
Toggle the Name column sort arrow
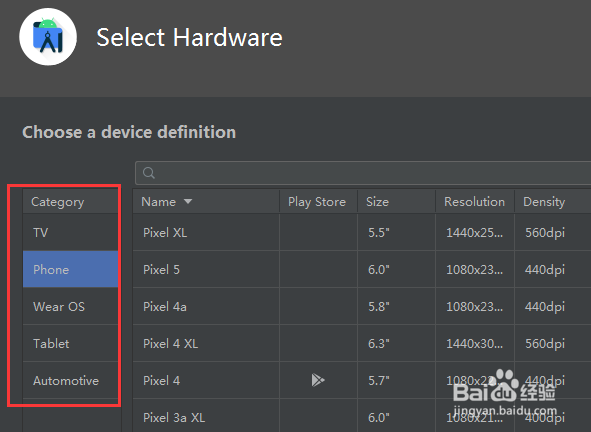coord(188,202)
